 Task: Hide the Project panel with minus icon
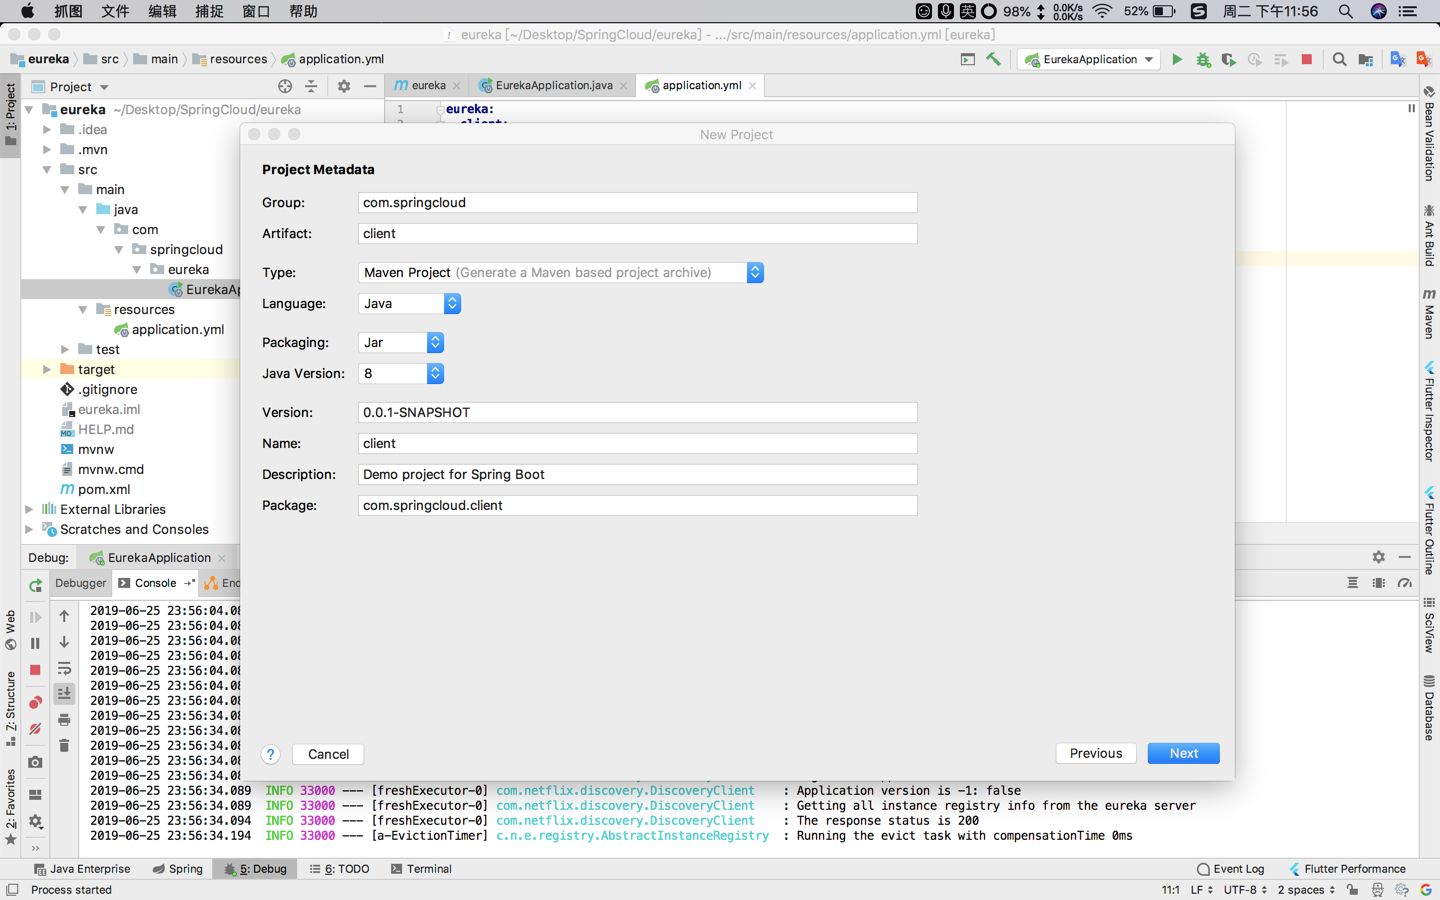pyautogui.click(x=370, y=87)
